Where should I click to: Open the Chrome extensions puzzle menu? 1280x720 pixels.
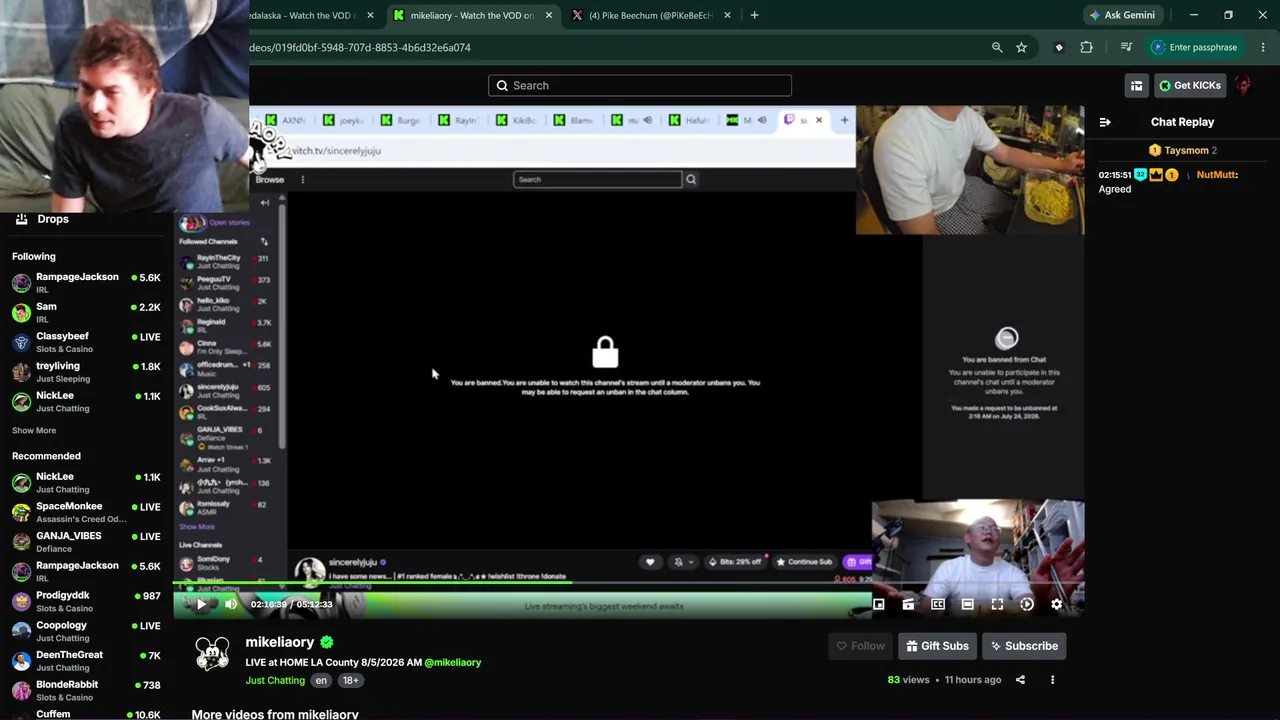tap(1086, 47)
